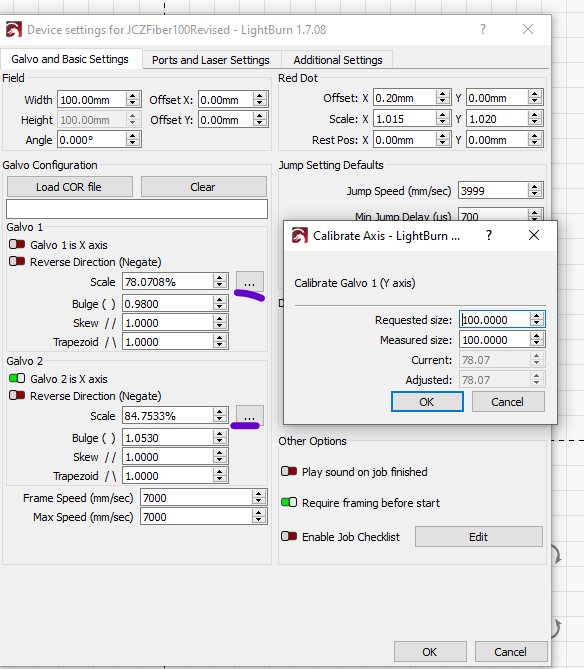This screenshot has height=669, width=584.
Task: Switch to Additional Settings tab
Action: point(338,60)
